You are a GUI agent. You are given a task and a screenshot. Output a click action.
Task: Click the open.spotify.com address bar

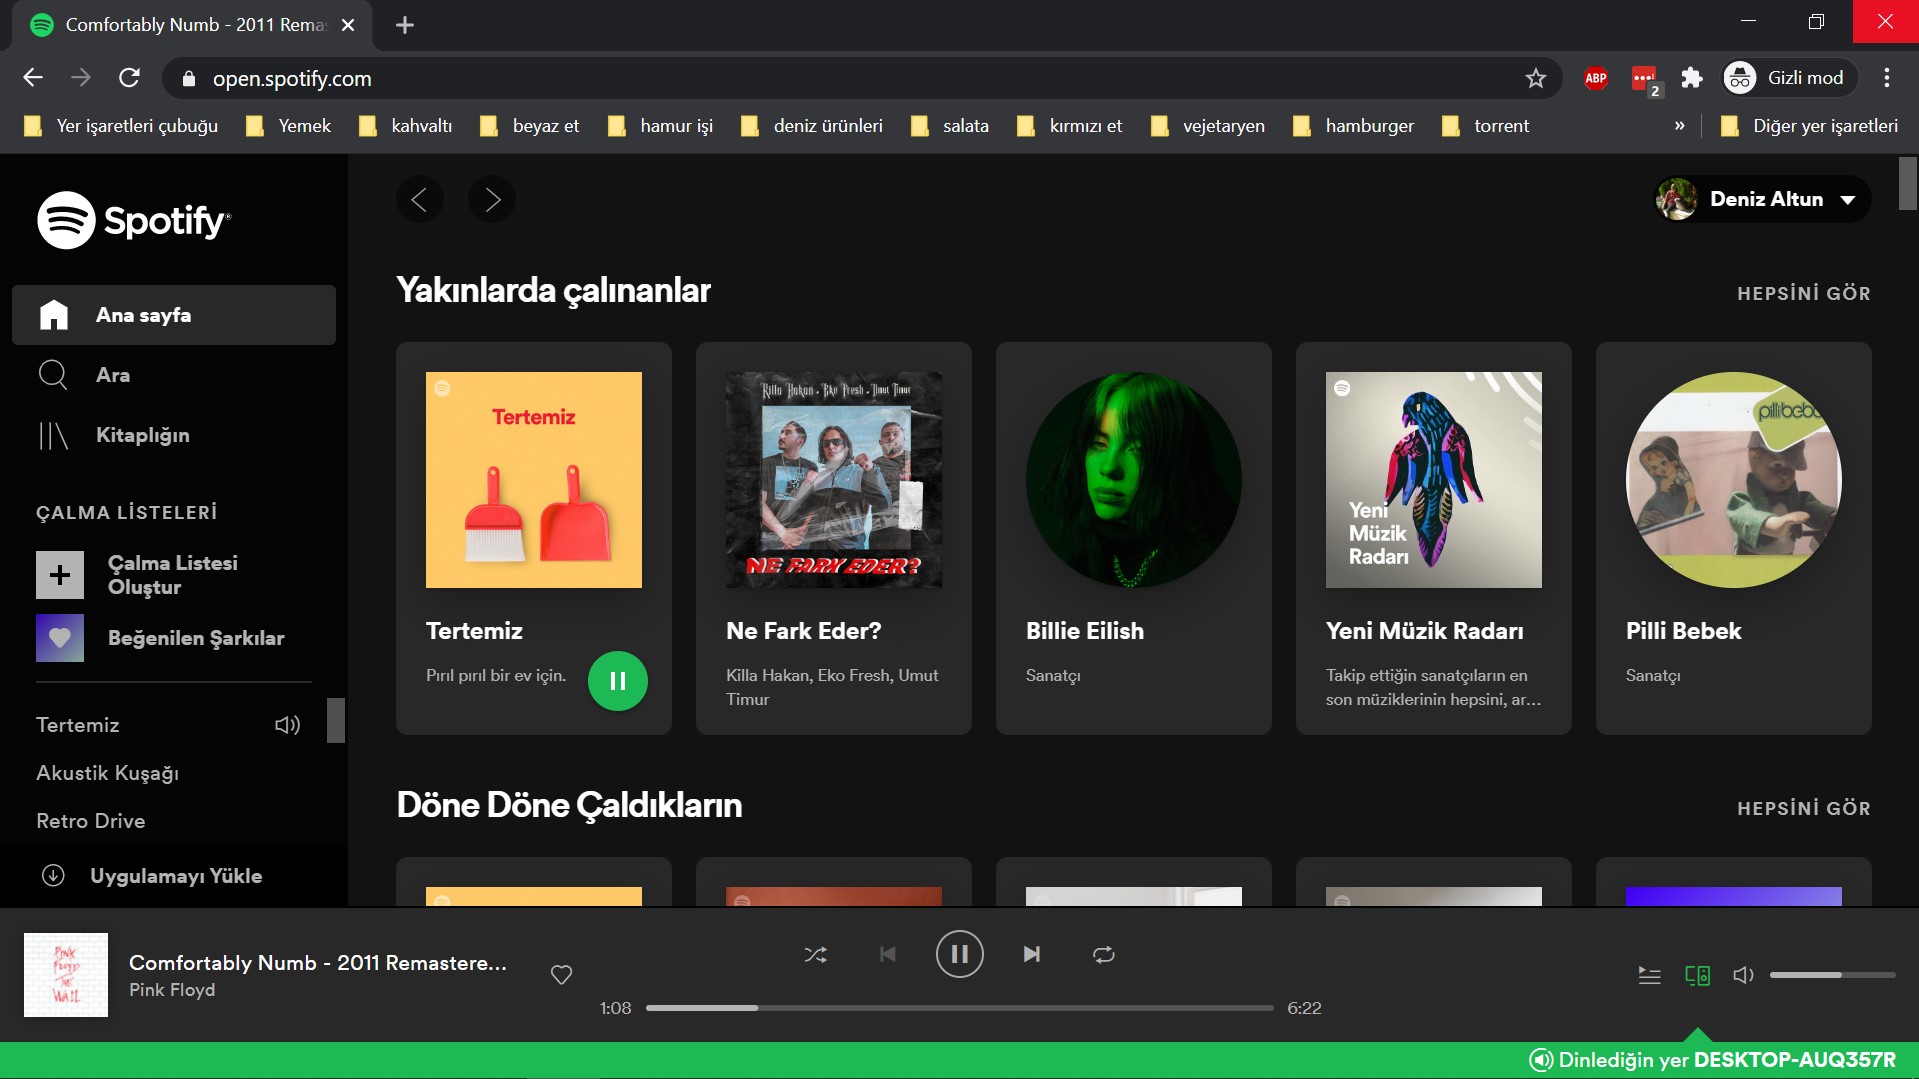point(860,78)
